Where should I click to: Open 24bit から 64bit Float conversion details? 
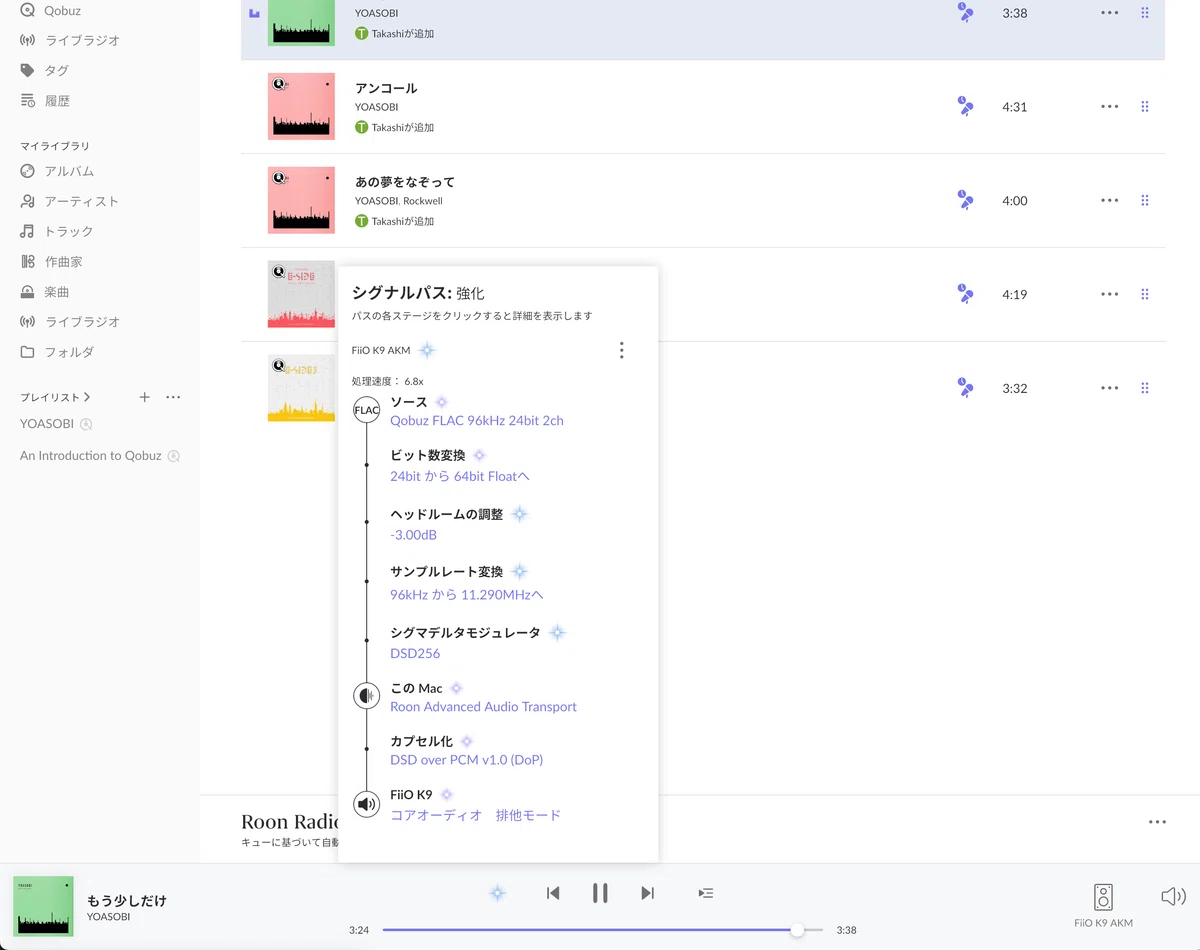(460, 476)
